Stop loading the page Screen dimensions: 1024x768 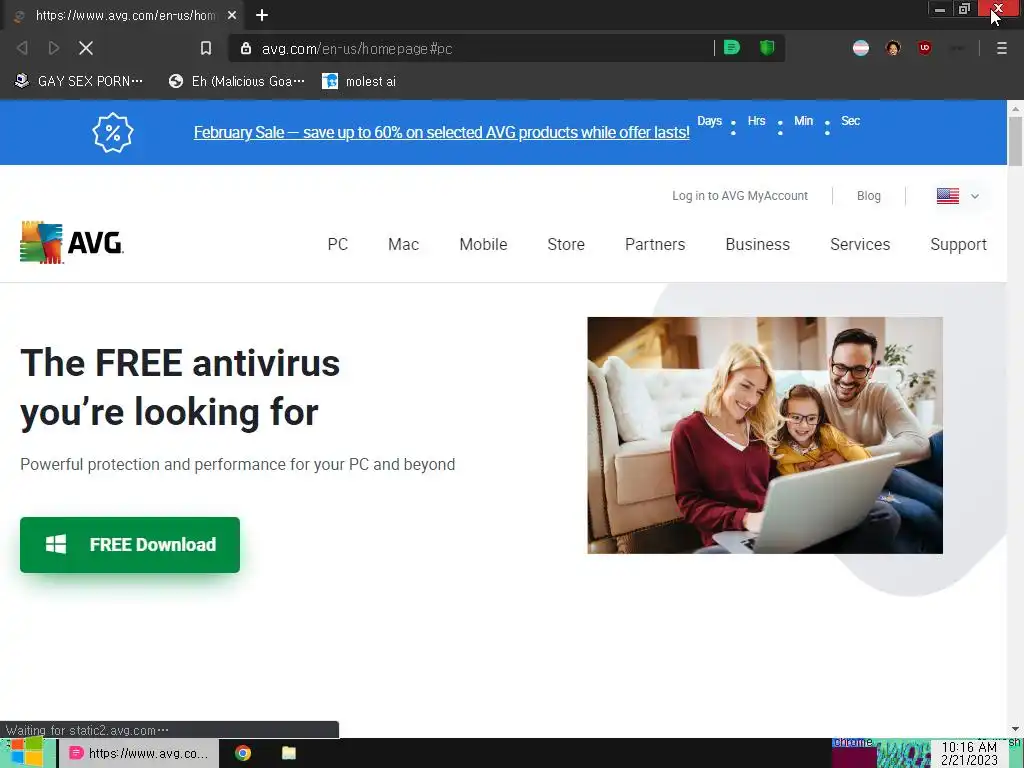pos(86,48)
